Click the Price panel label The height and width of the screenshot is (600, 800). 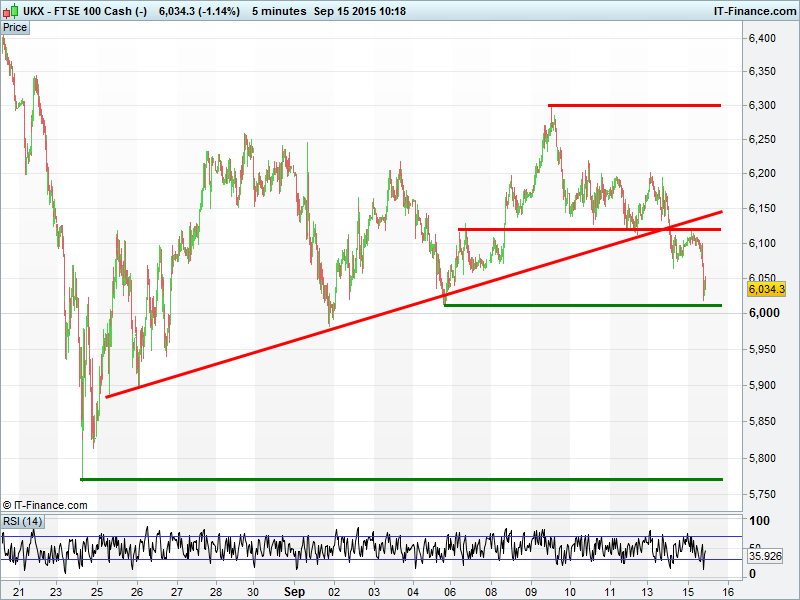pos(15,27)
